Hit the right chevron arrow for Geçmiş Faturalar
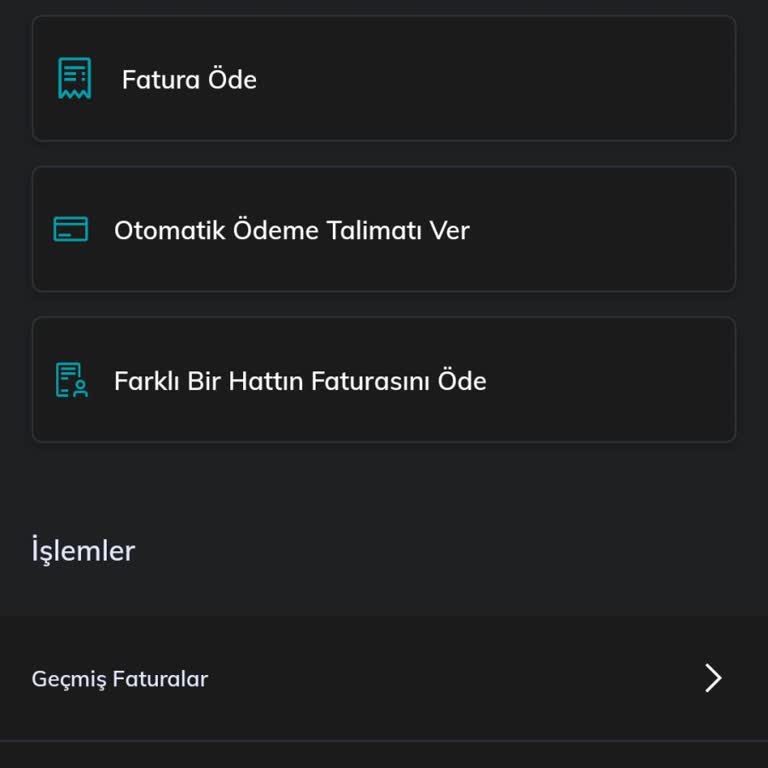Viewport: 768px width, 768px height. coord(712,678)
